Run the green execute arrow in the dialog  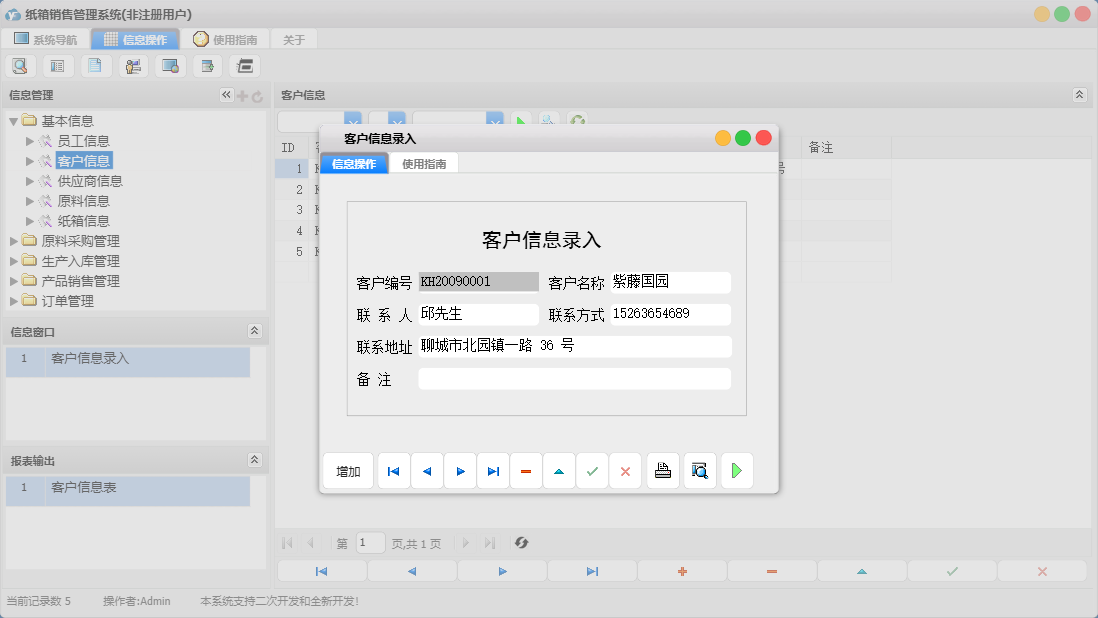coord(737,470)
